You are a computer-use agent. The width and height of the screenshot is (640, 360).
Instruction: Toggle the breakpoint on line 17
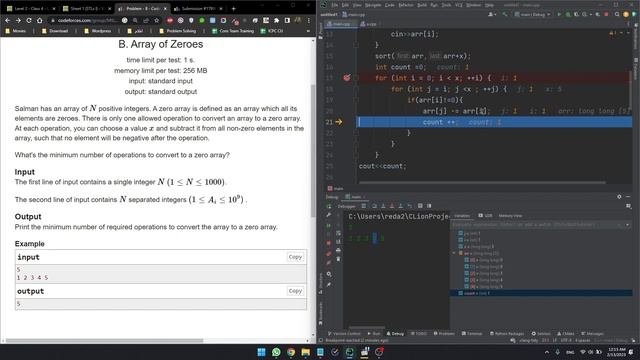tap(347, 78)
